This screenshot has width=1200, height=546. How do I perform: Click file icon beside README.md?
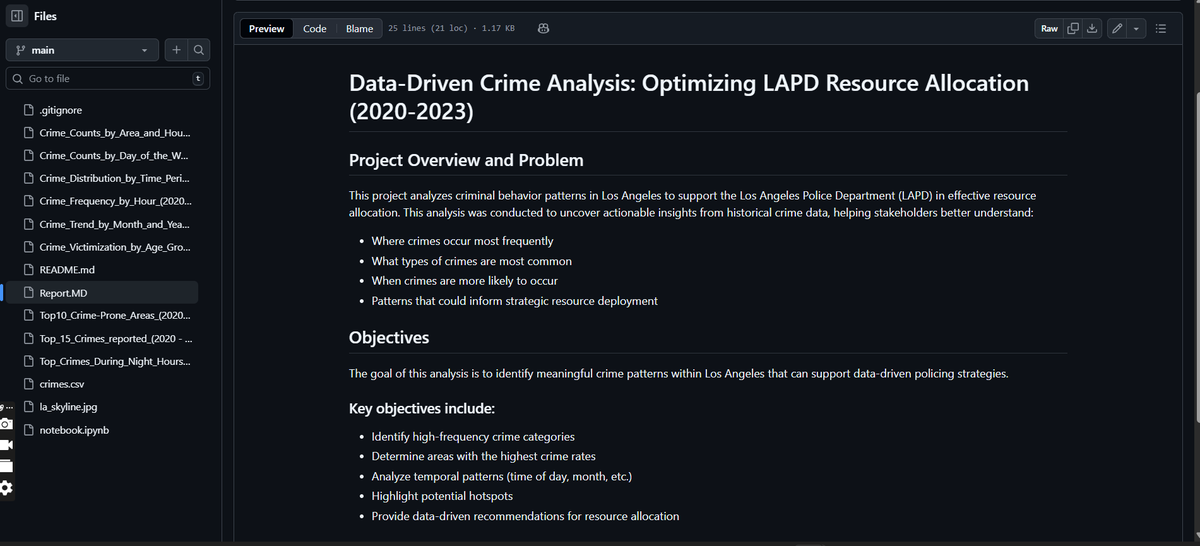(x=29, y=270)
